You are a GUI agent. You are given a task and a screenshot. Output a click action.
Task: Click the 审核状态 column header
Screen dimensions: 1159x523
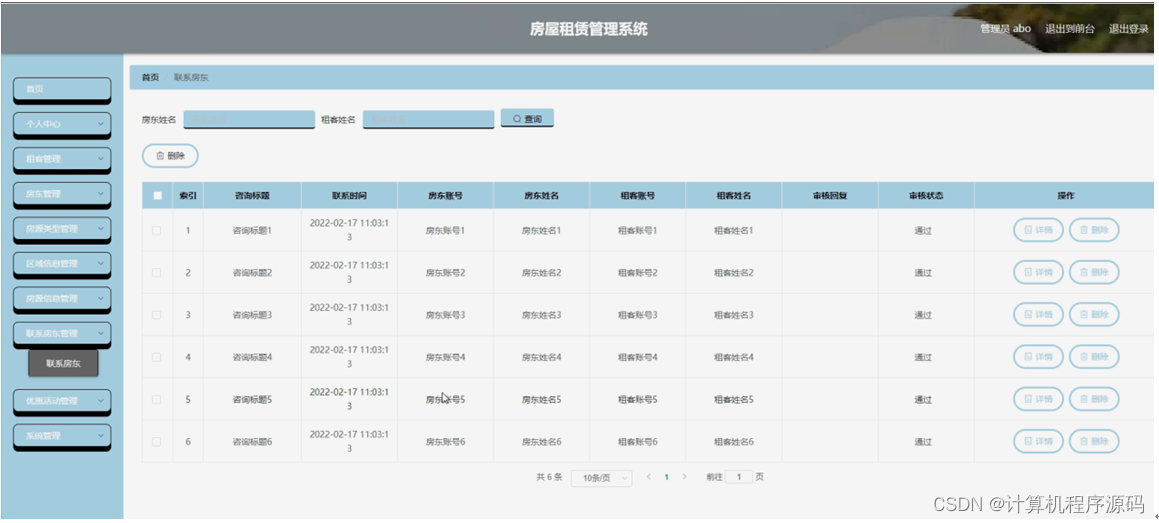click(x=925, y=196)
